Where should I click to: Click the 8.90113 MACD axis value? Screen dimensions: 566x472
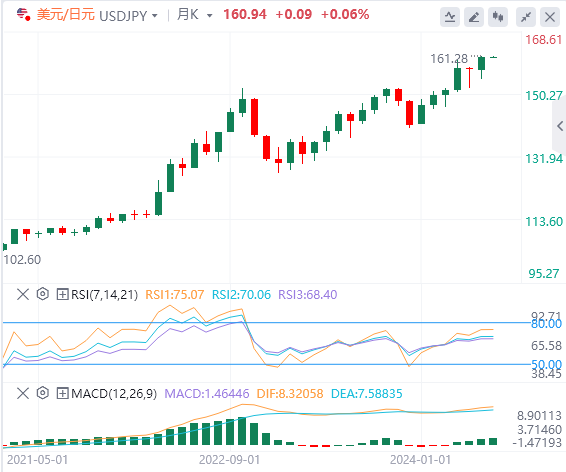(539, 416)
